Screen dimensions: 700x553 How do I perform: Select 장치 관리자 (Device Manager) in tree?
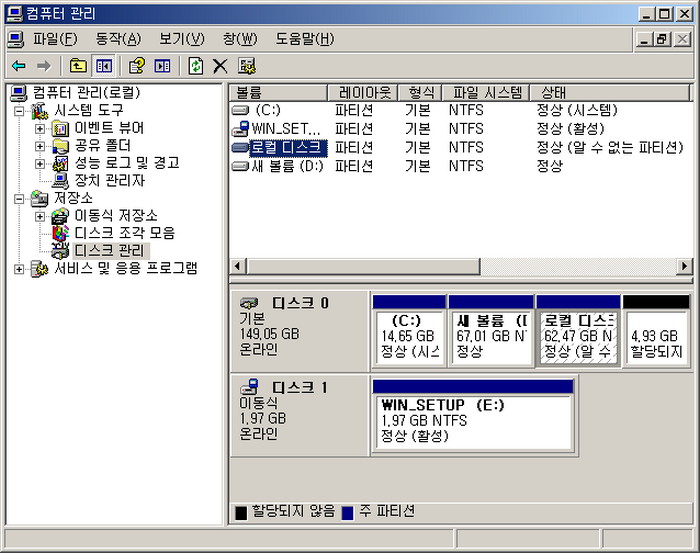109,181
